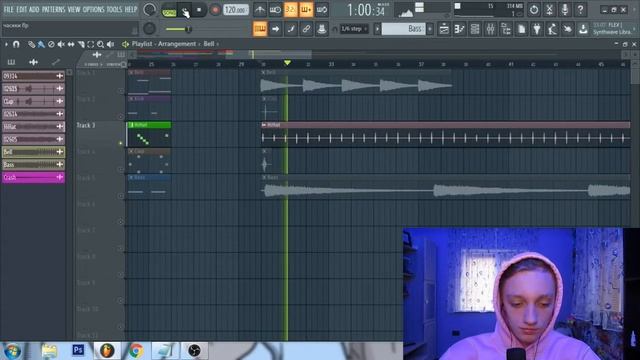
Task: Open the Channel rack icon
Action: (475, 29)
